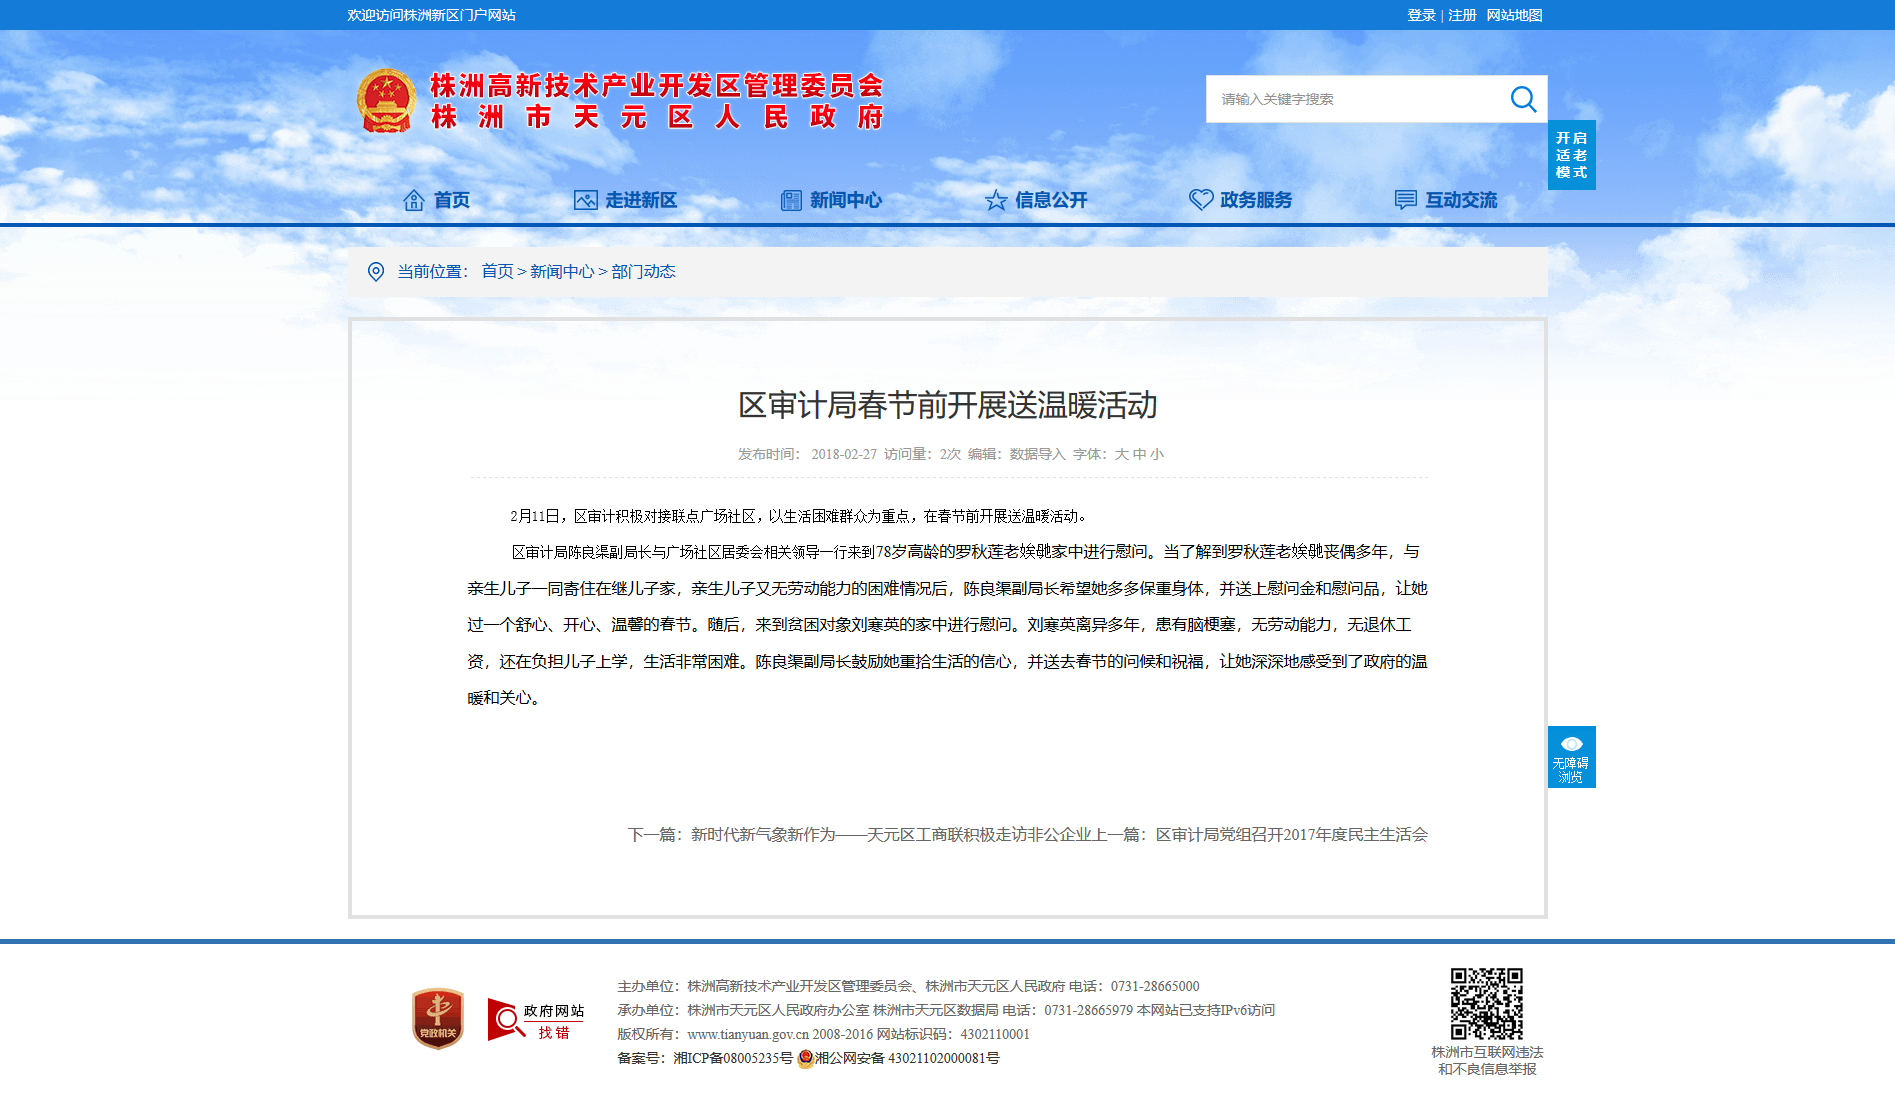Select large font size 大
The image size is (1895, 1098).
coord(1121,454)
